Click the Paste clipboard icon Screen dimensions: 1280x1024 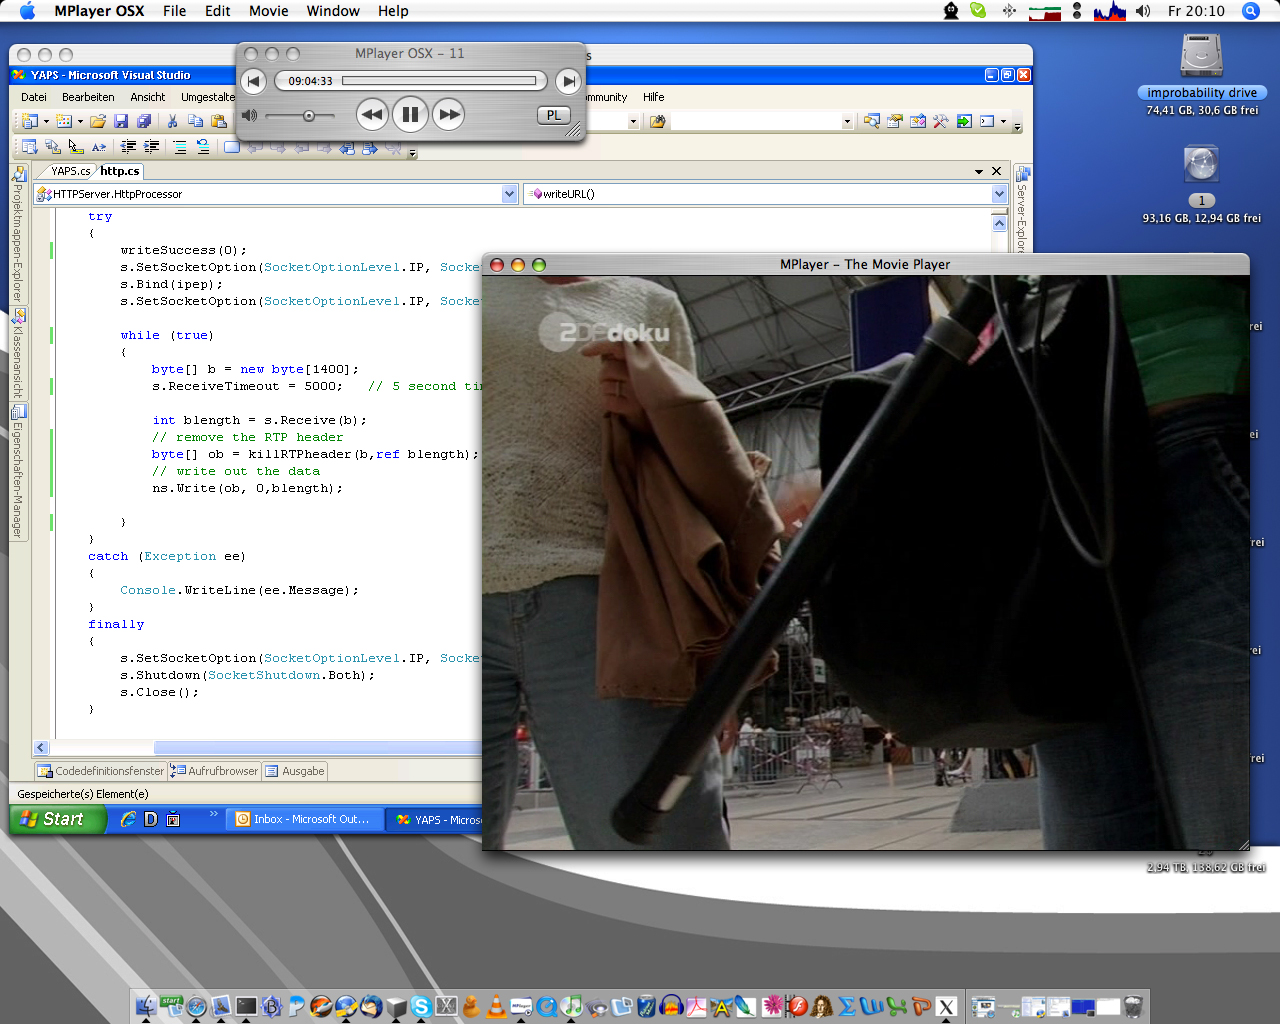pyautogui.click(x=219, y=121)
